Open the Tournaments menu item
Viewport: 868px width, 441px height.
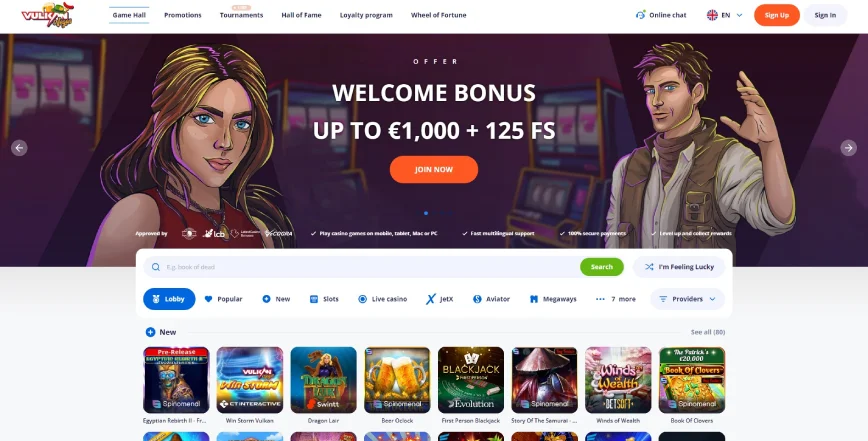(x=241, y=15)
